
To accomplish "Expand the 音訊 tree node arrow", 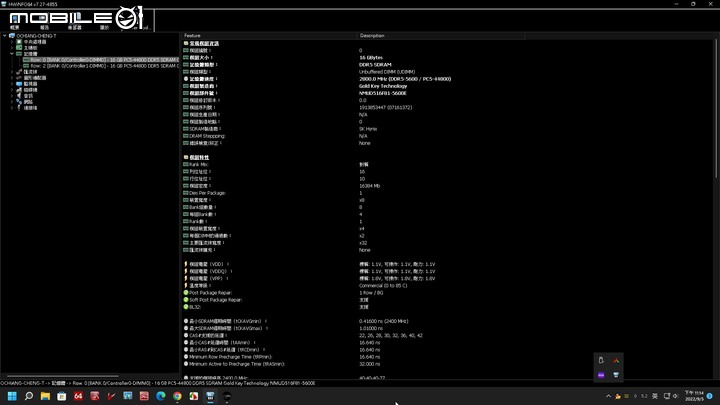I will click(x=12, y=96).
